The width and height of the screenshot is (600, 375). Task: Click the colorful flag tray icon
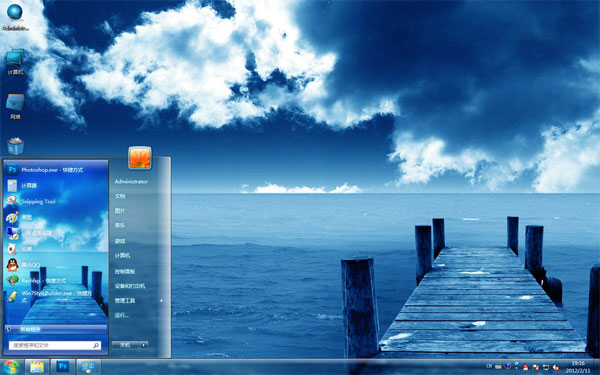(525, 367)
